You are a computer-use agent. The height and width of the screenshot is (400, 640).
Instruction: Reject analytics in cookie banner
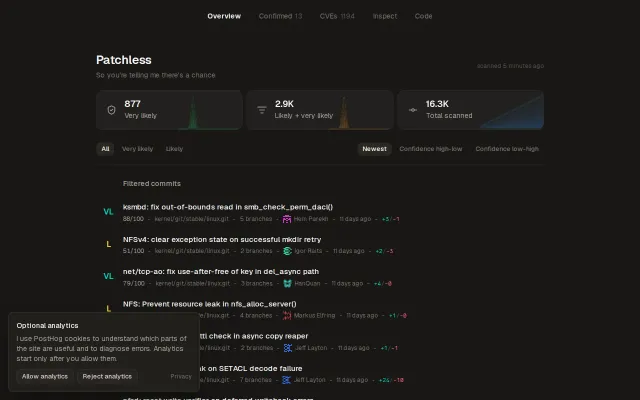click(x=107, y=376)
